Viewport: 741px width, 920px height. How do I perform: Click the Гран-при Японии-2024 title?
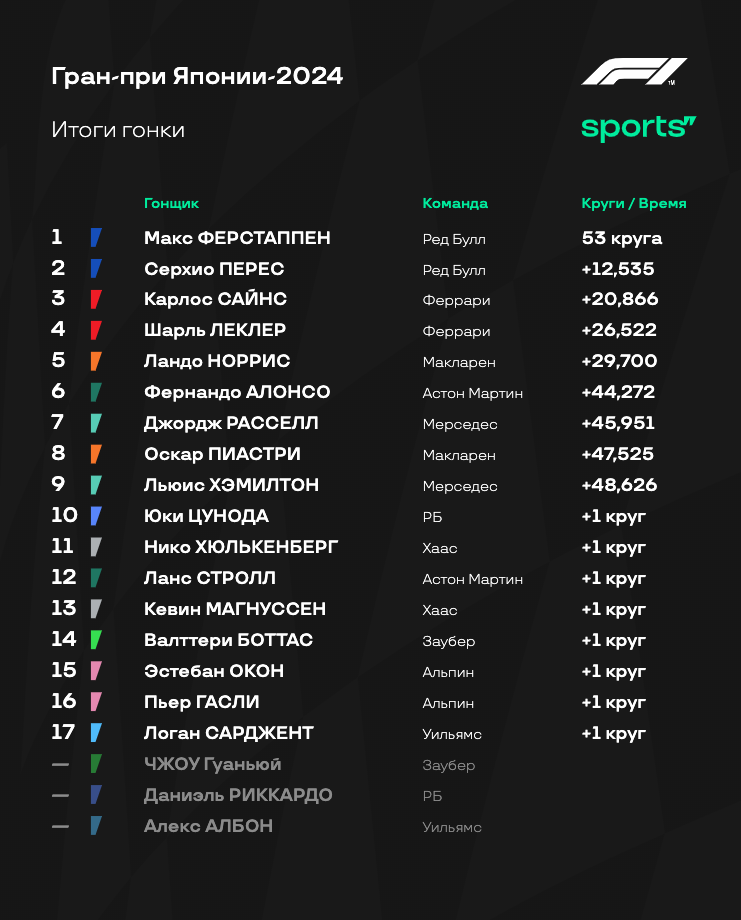[x=197, y=76]
